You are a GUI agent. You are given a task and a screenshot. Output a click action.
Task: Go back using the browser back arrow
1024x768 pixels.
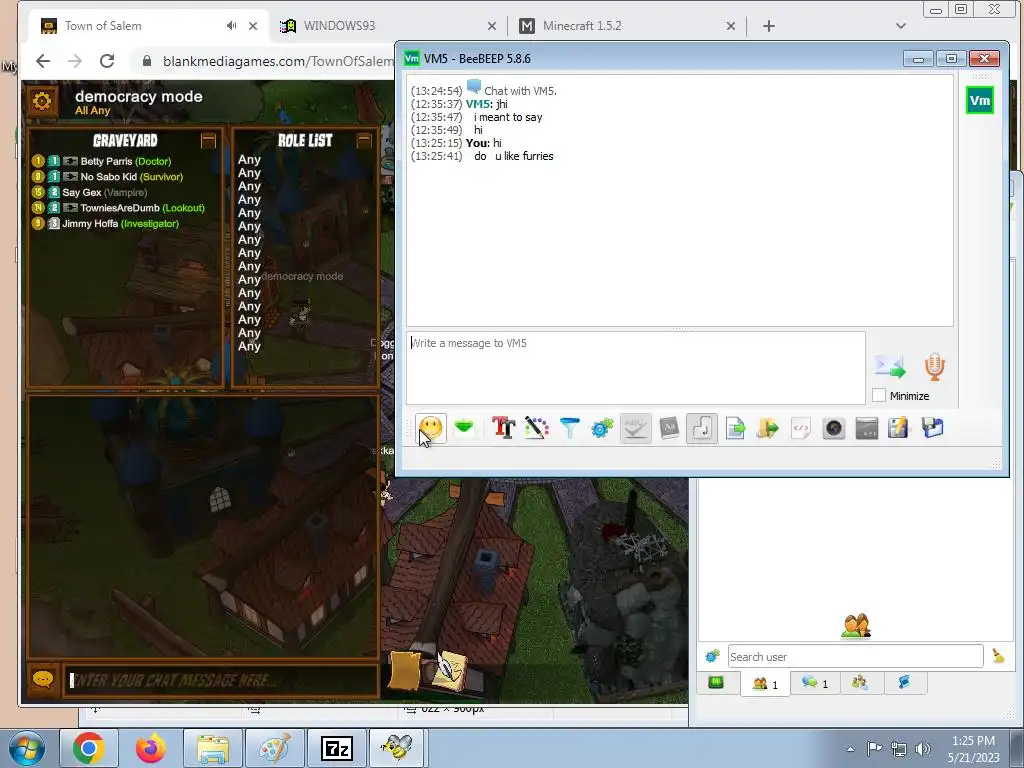(x=43, y=61)
